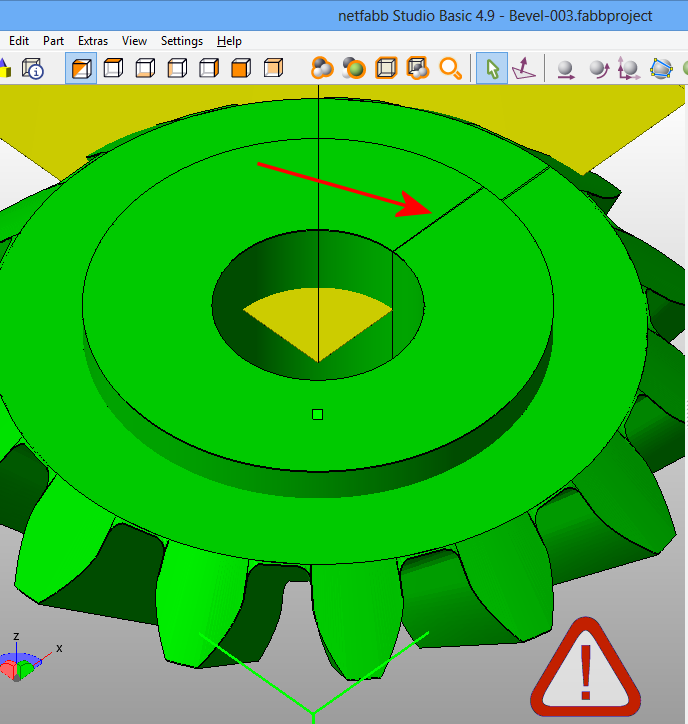Viewport: 688px width, 724px height.
Task: Click the green sphere zoom icon
Action: click(353, 69)
